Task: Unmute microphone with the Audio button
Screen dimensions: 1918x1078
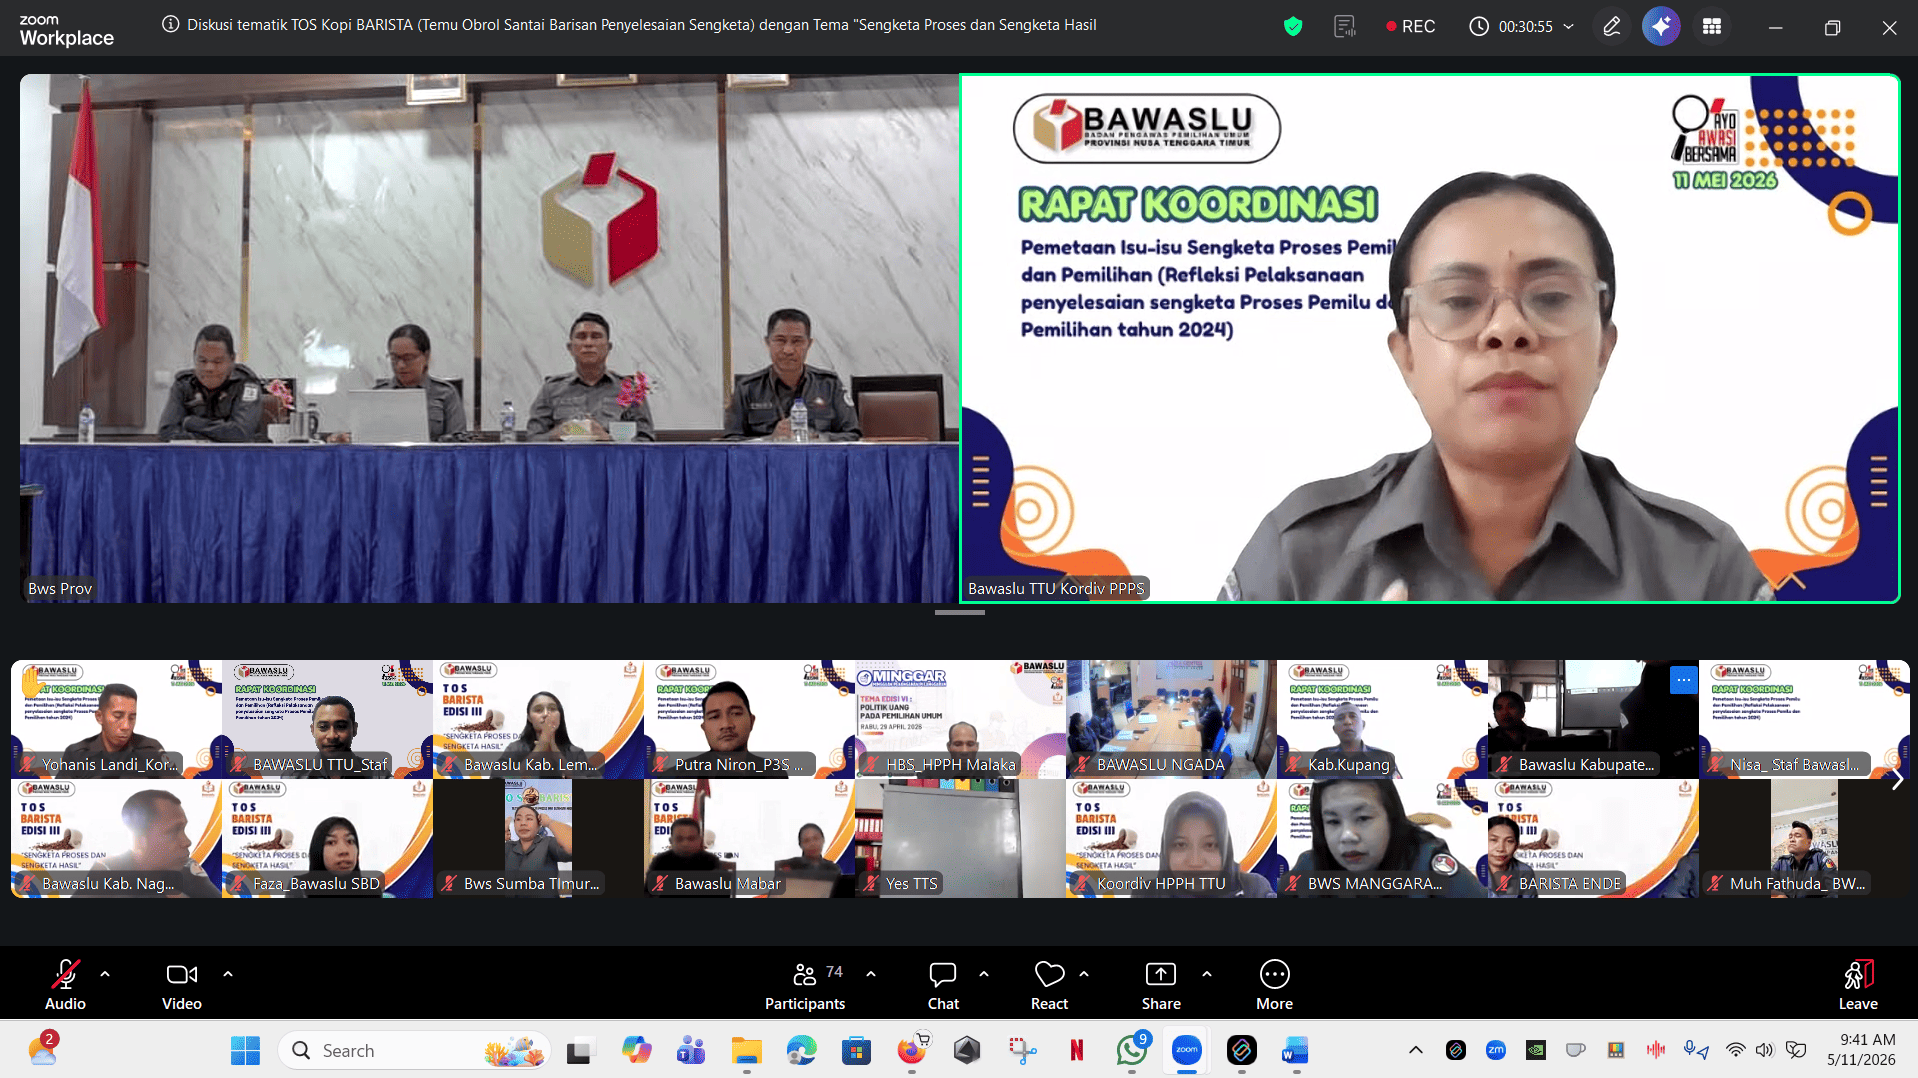Action: click(66, 984)
